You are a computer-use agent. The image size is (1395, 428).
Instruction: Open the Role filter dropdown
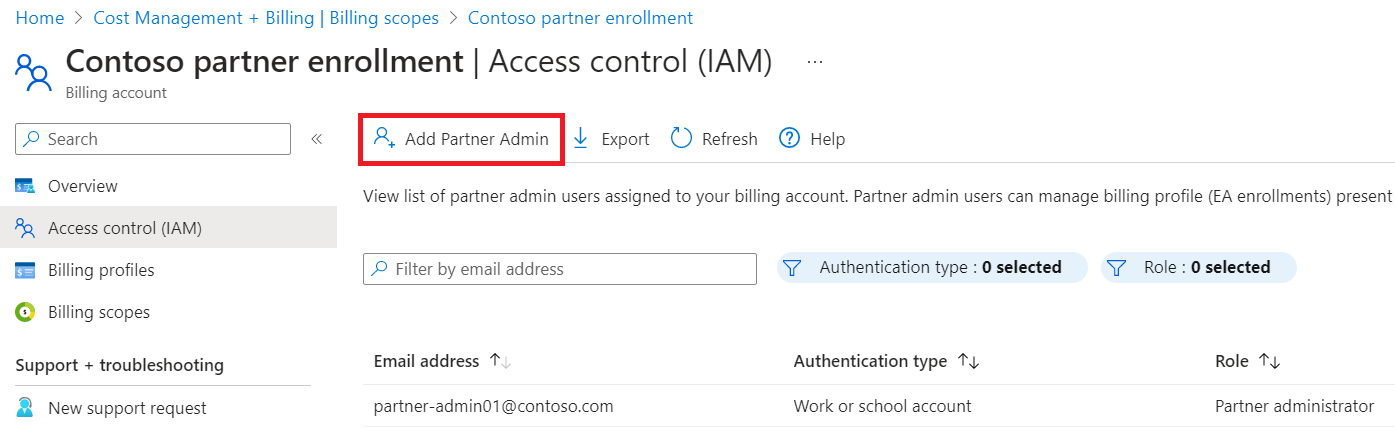[1198, 268]
